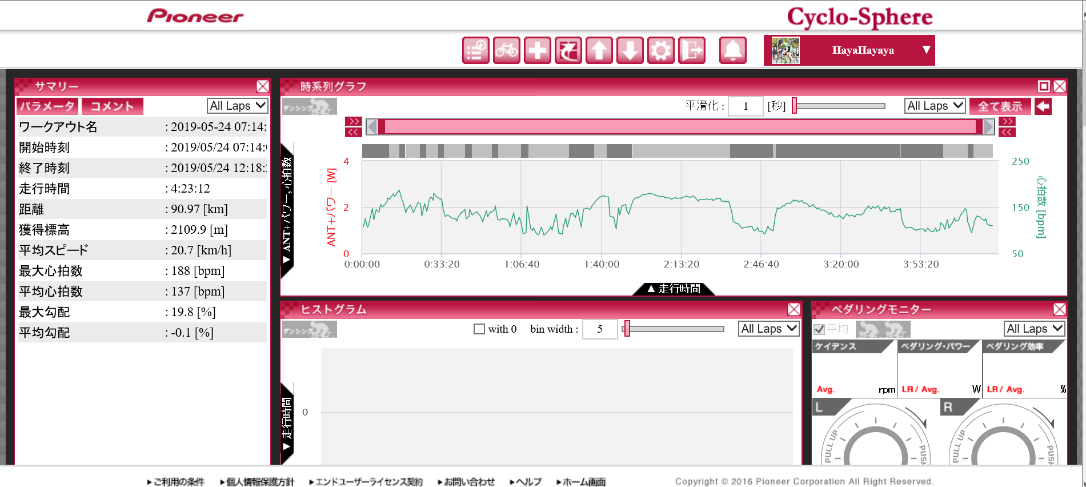Viewport: 1086px width, 487px height.
Task: Click the bin width slider
Action: (x=673, y=329)
